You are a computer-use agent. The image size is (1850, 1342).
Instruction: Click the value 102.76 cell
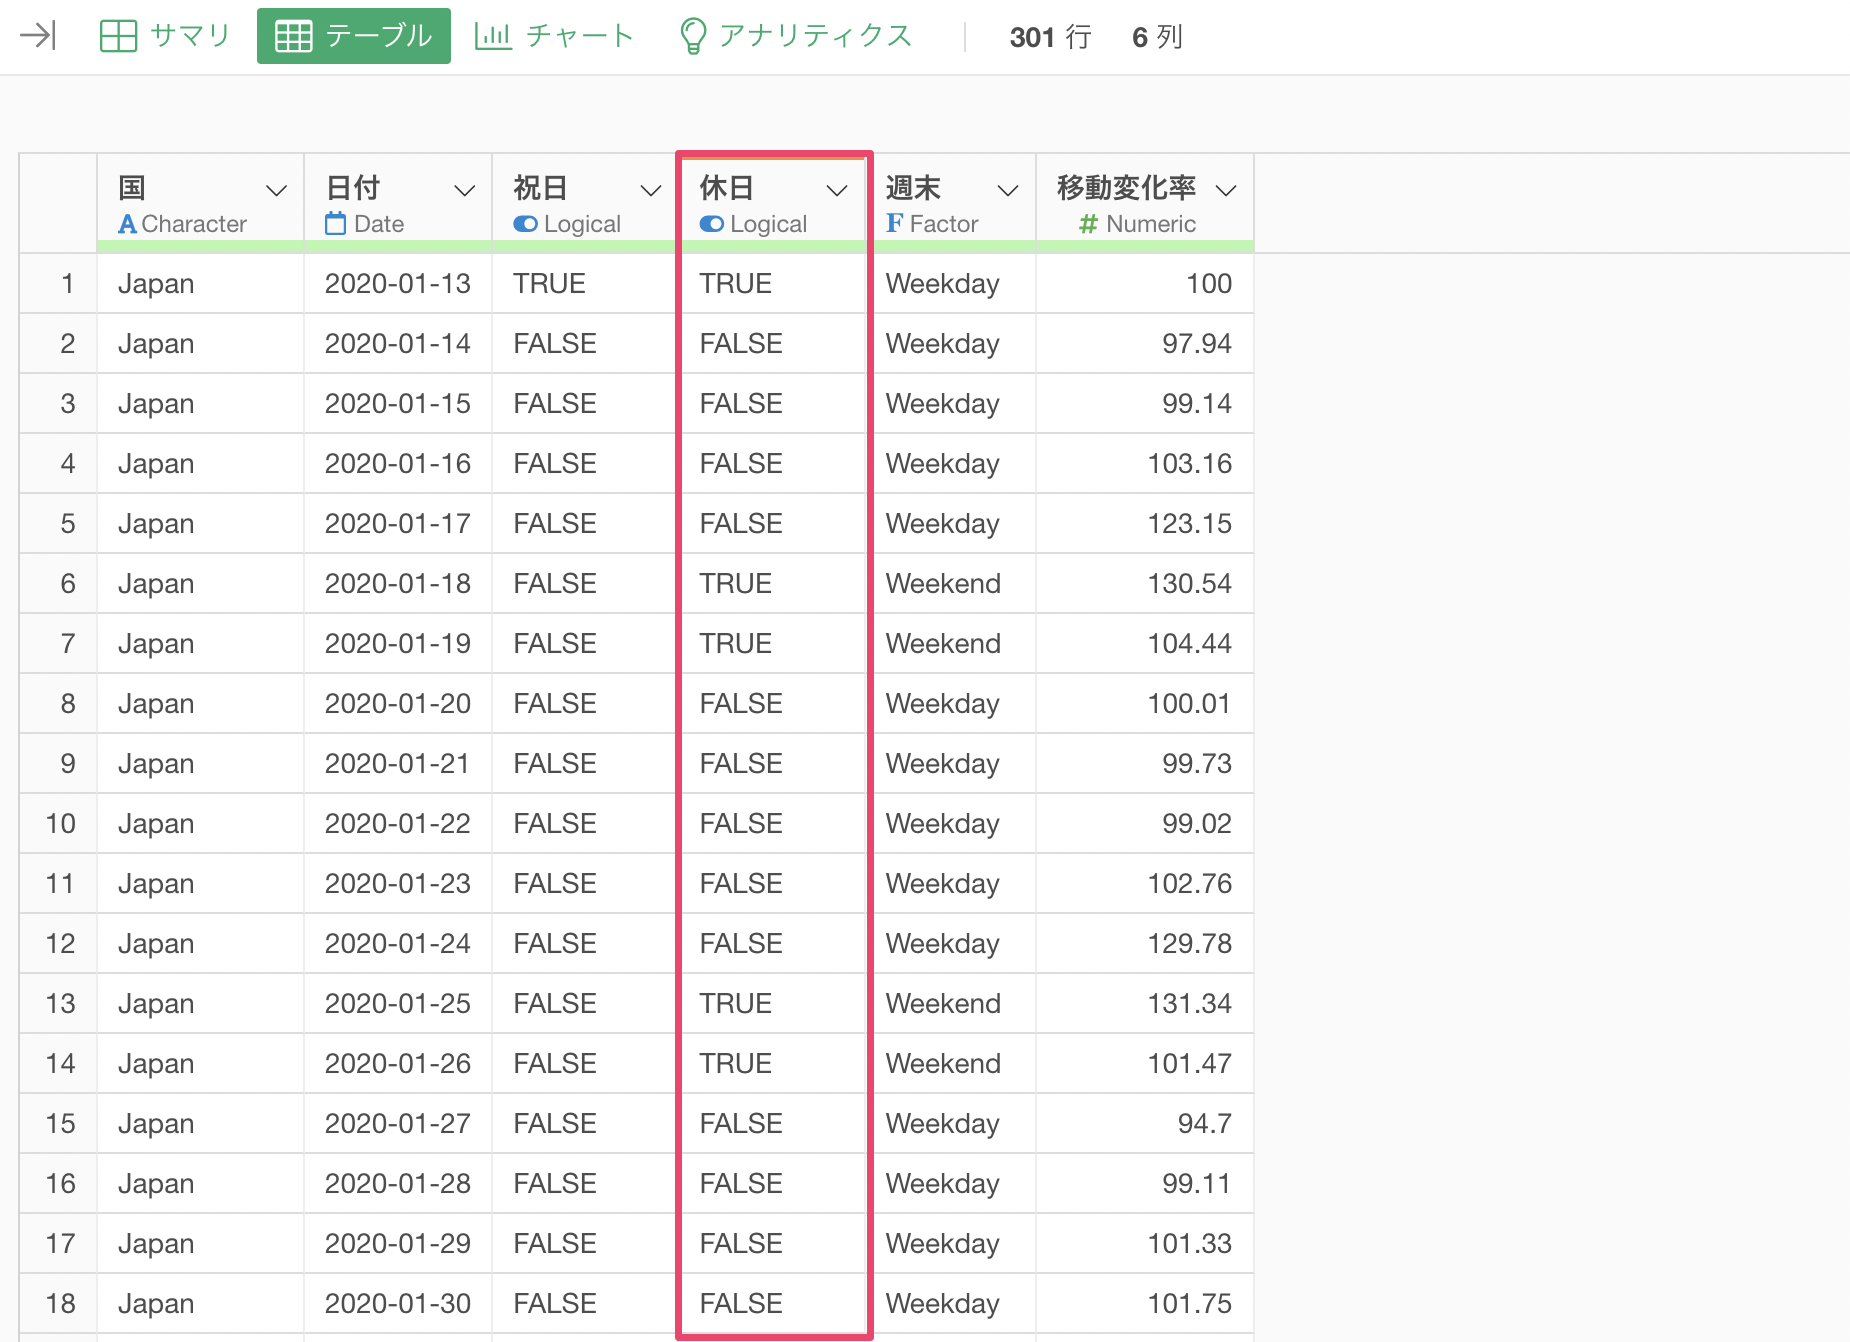pos(1145,884)
